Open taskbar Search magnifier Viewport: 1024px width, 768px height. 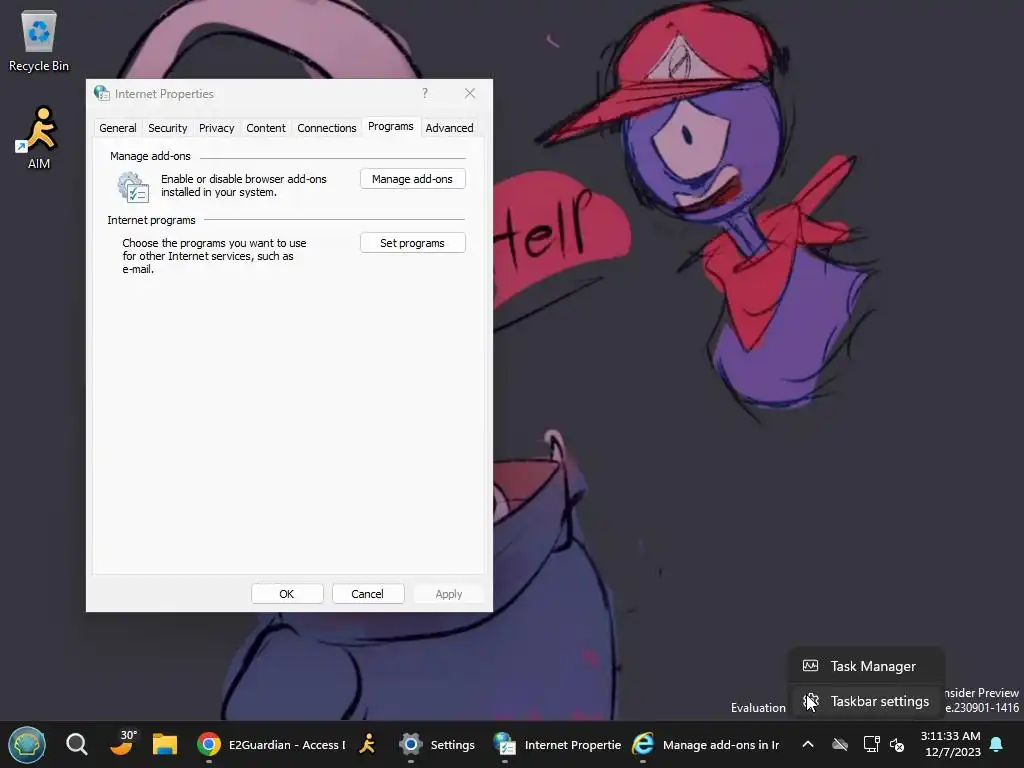(x=76, y=744)
